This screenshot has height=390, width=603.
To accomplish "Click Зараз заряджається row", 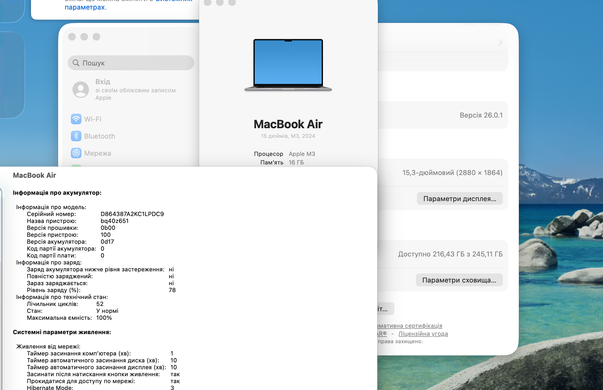I will 100,283.
